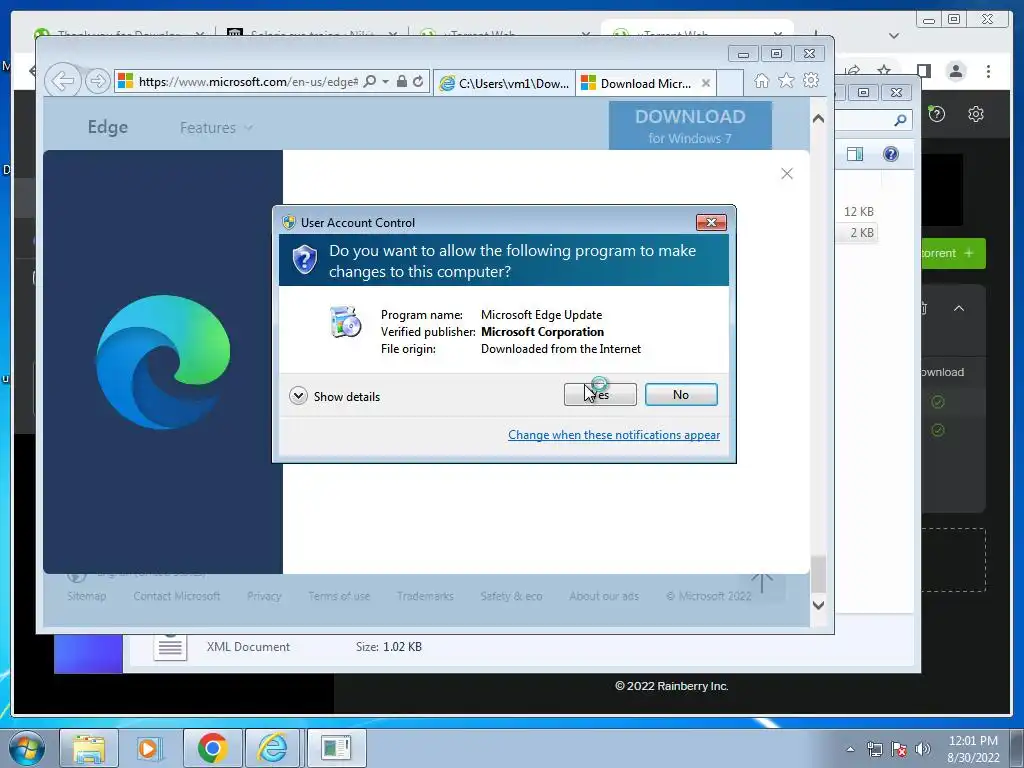Screen dimensions: 1024x768
Task: Open Terms of use footer link
Action: coord(339,596)
